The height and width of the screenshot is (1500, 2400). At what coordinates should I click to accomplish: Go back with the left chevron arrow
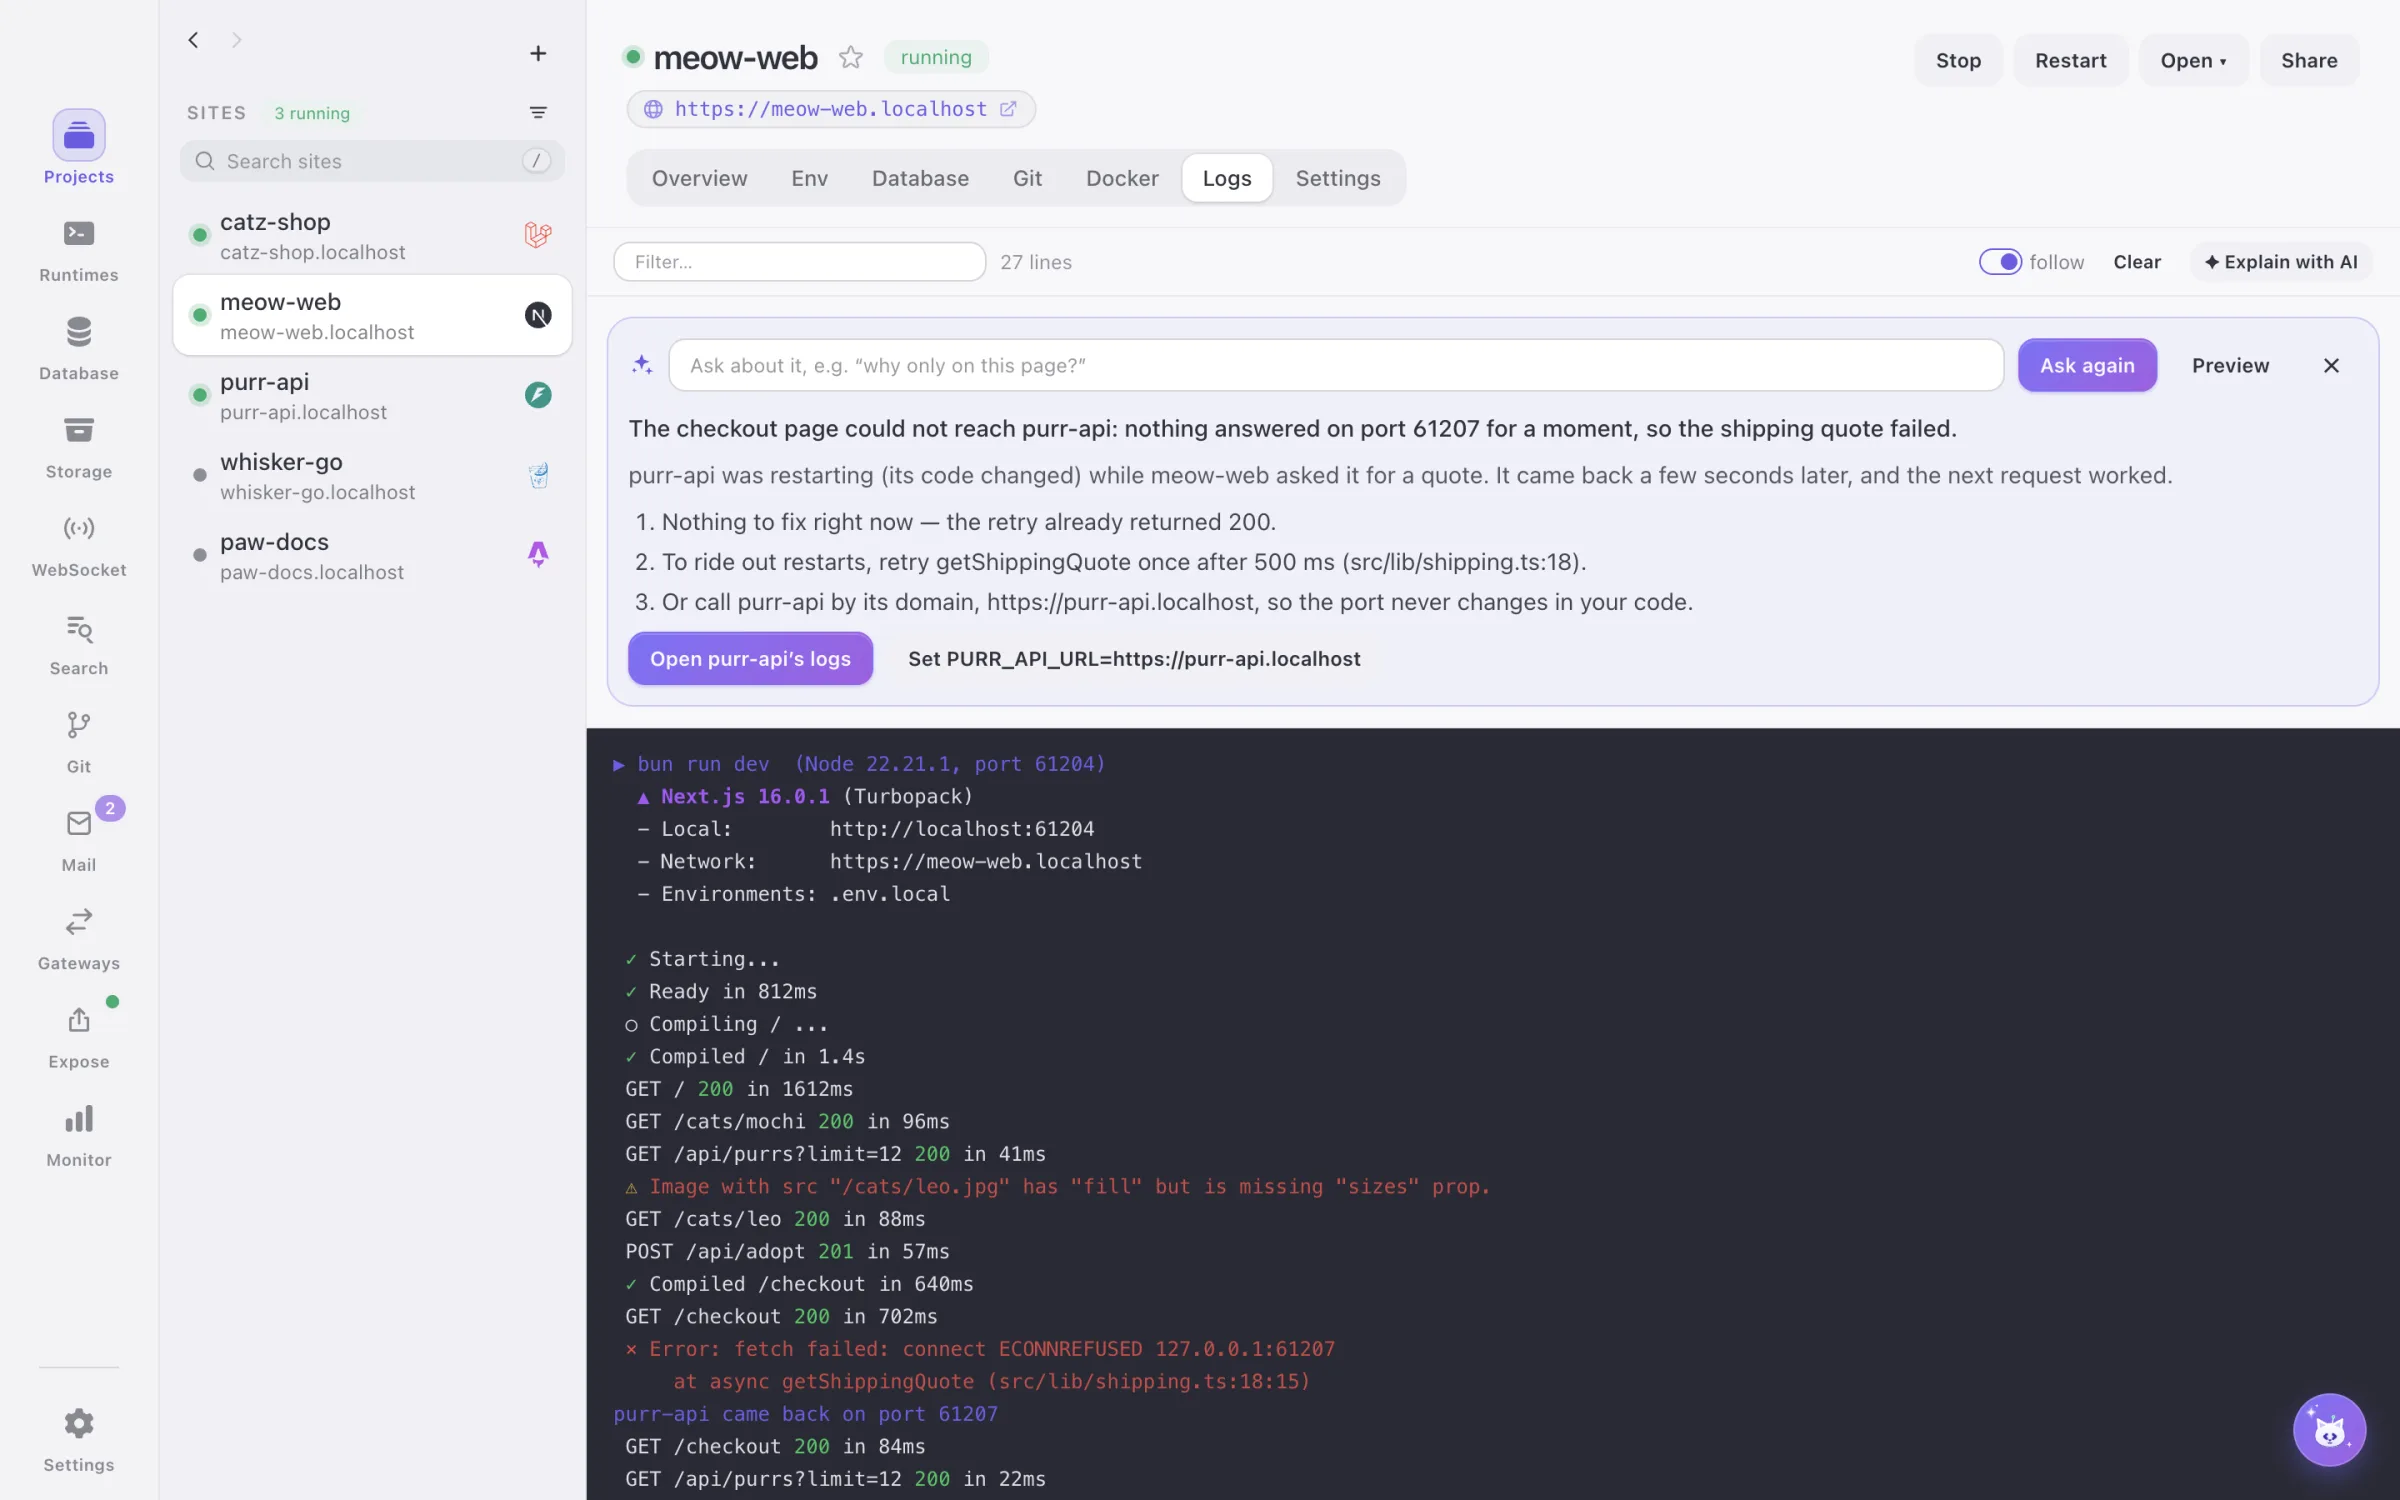click(193, 40)
